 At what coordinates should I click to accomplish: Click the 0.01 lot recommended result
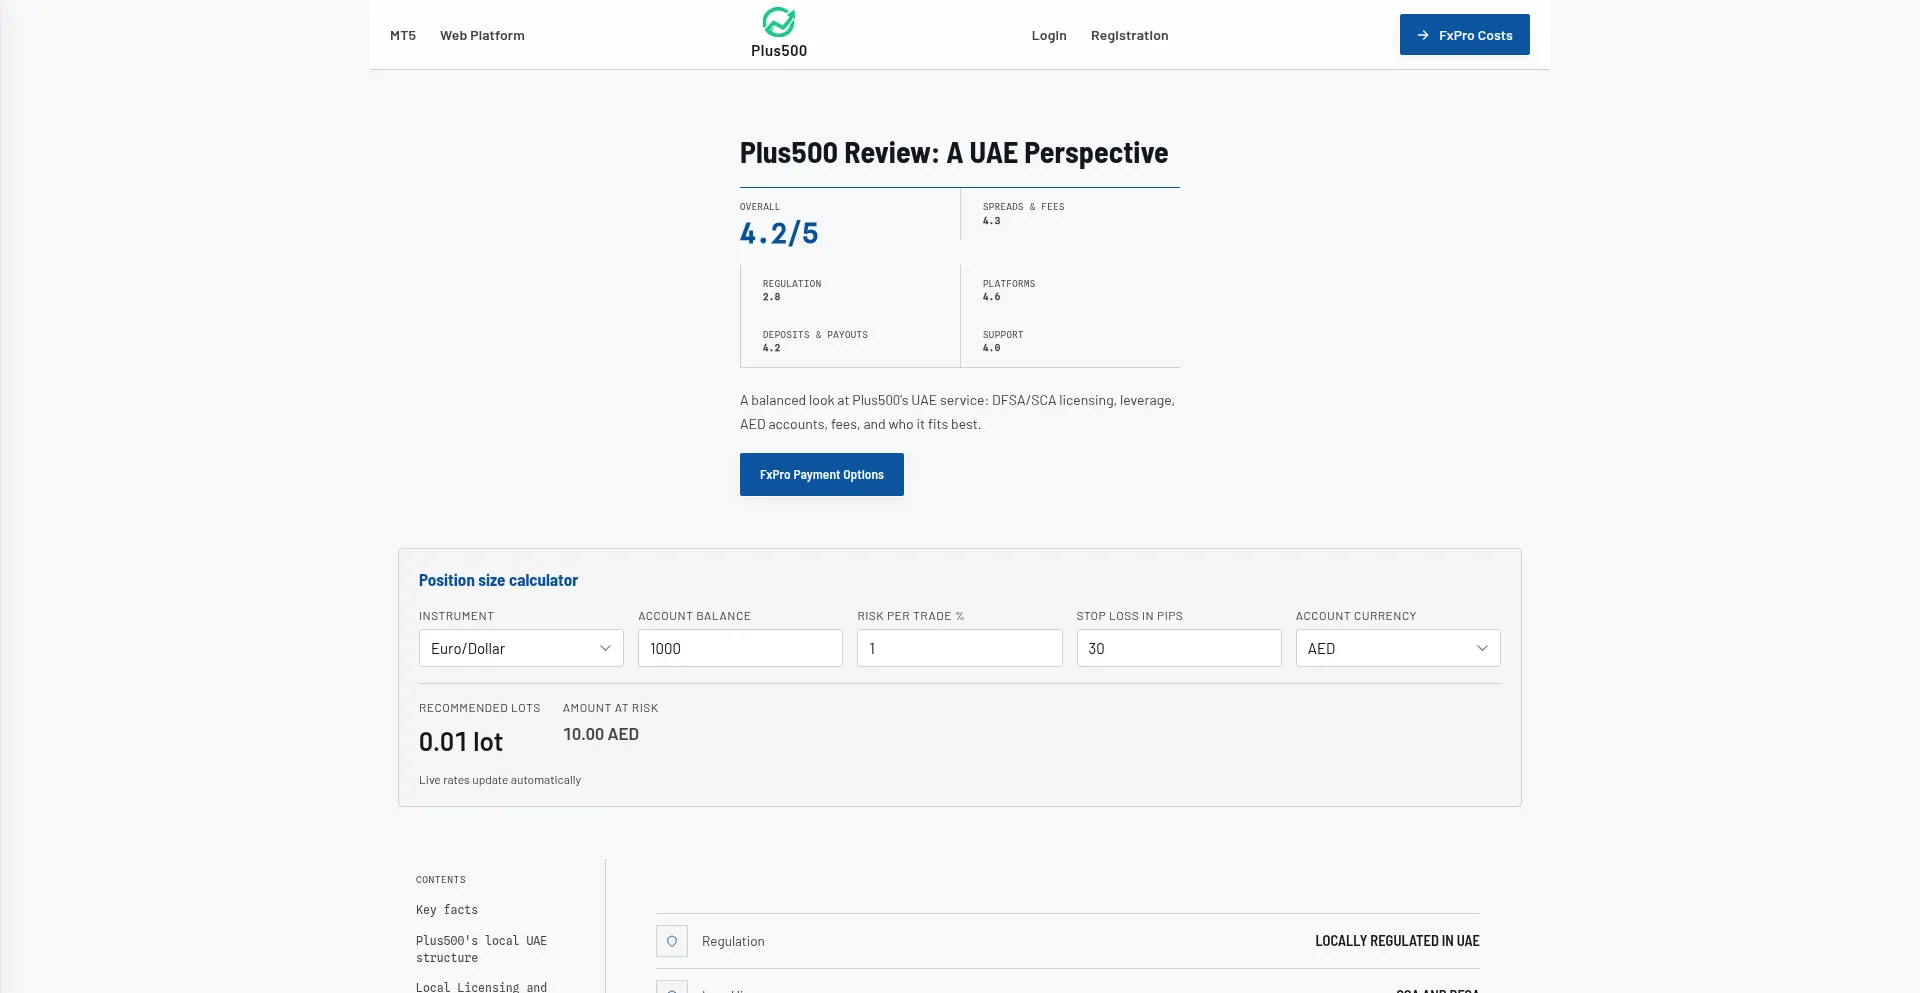[461, 742]
